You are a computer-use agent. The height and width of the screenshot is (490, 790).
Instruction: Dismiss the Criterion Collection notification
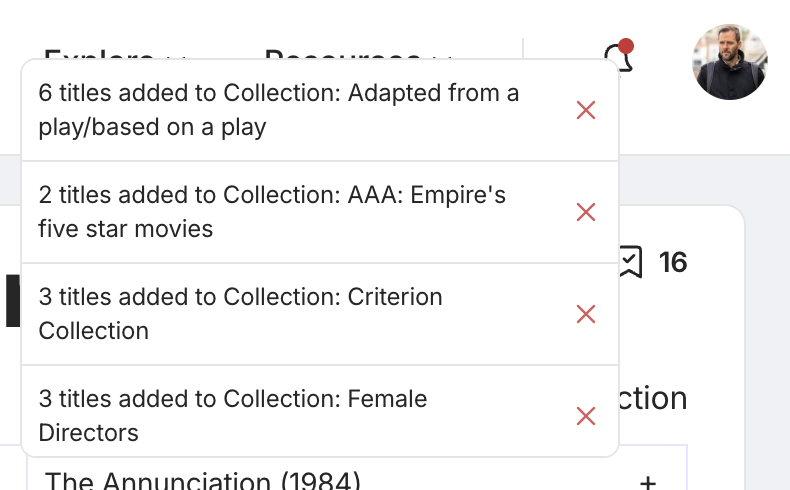tap(586, 314)
